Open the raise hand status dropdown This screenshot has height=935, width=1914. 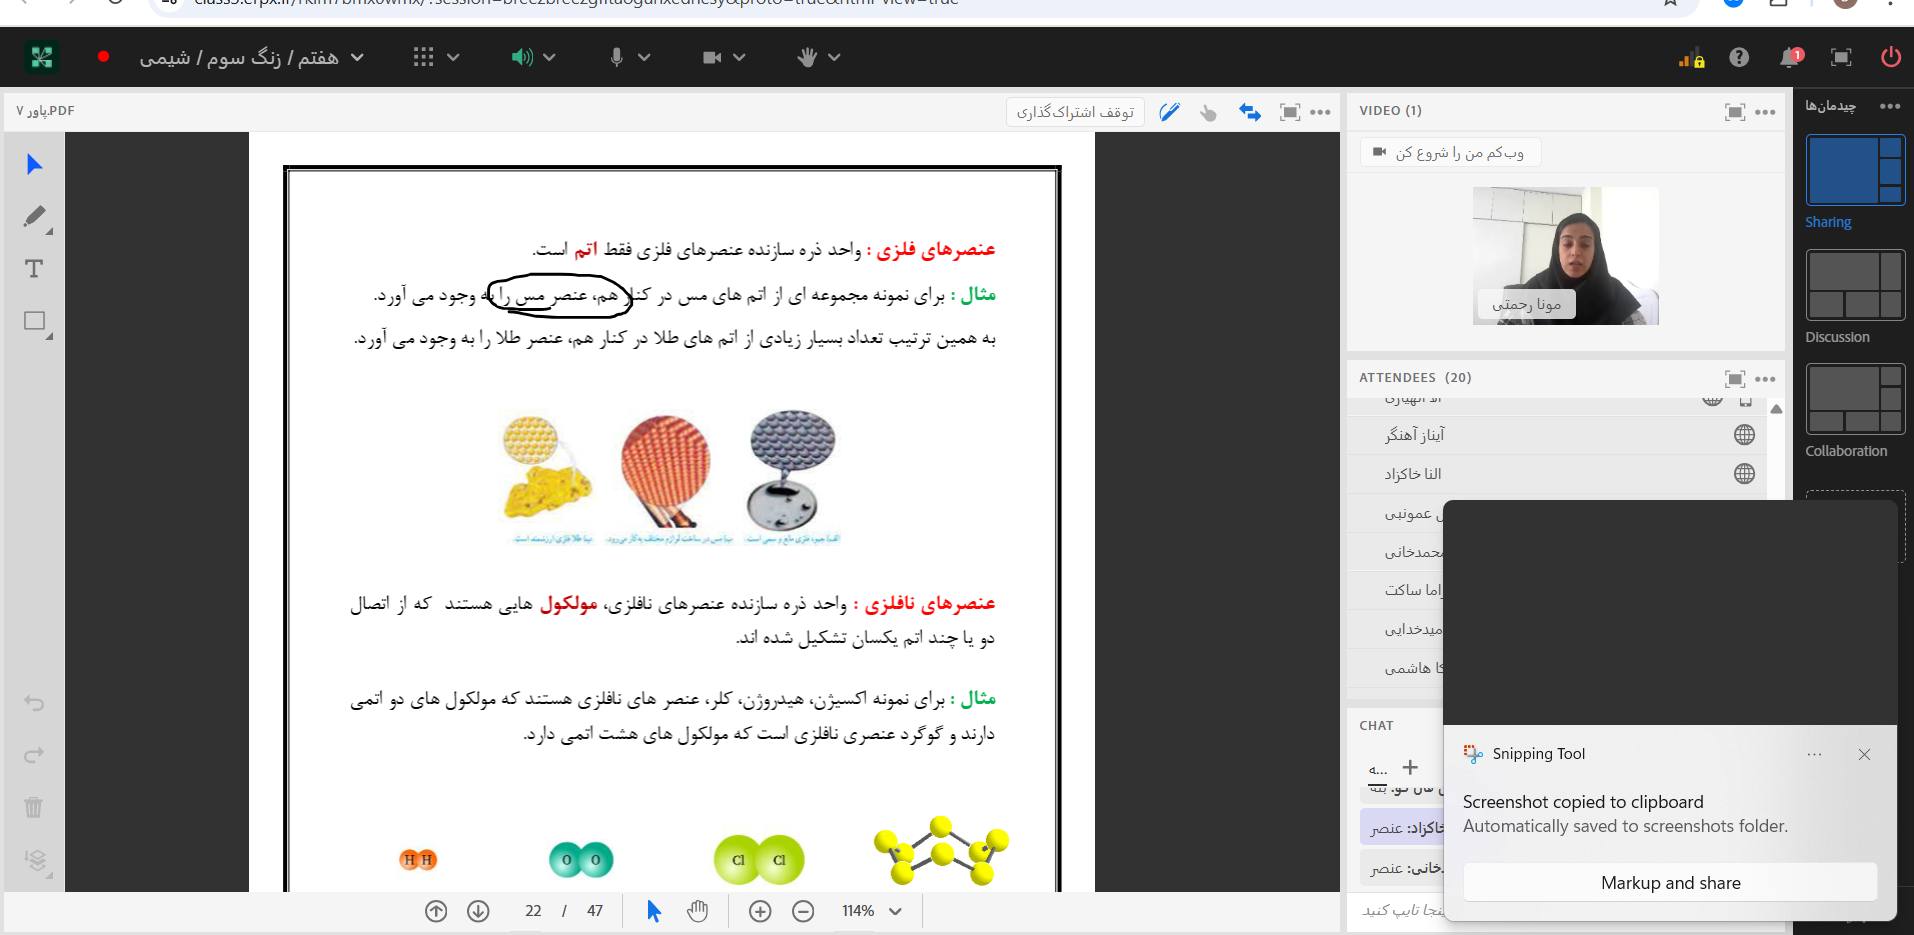coord(834,58)
